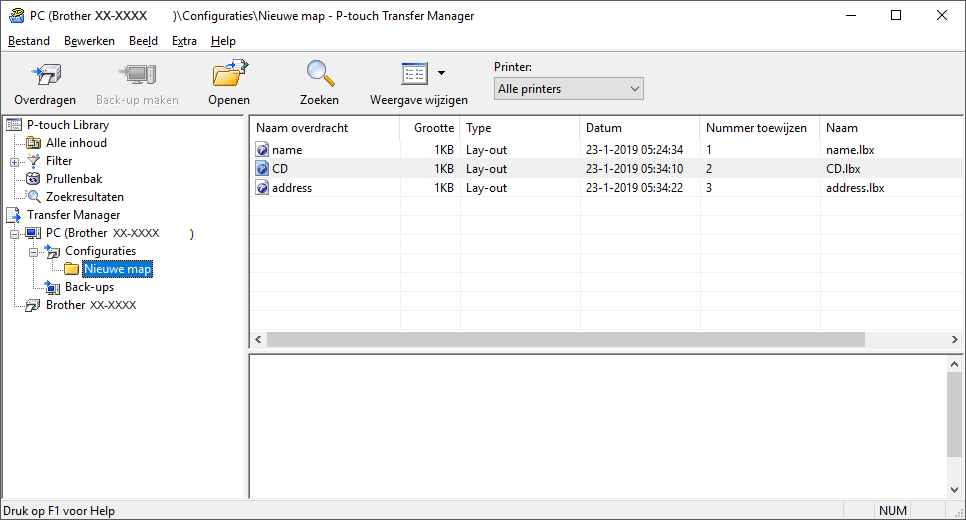
Task: Click preview pane scrollbar down arrow
Action: click(x=954, y=490)
